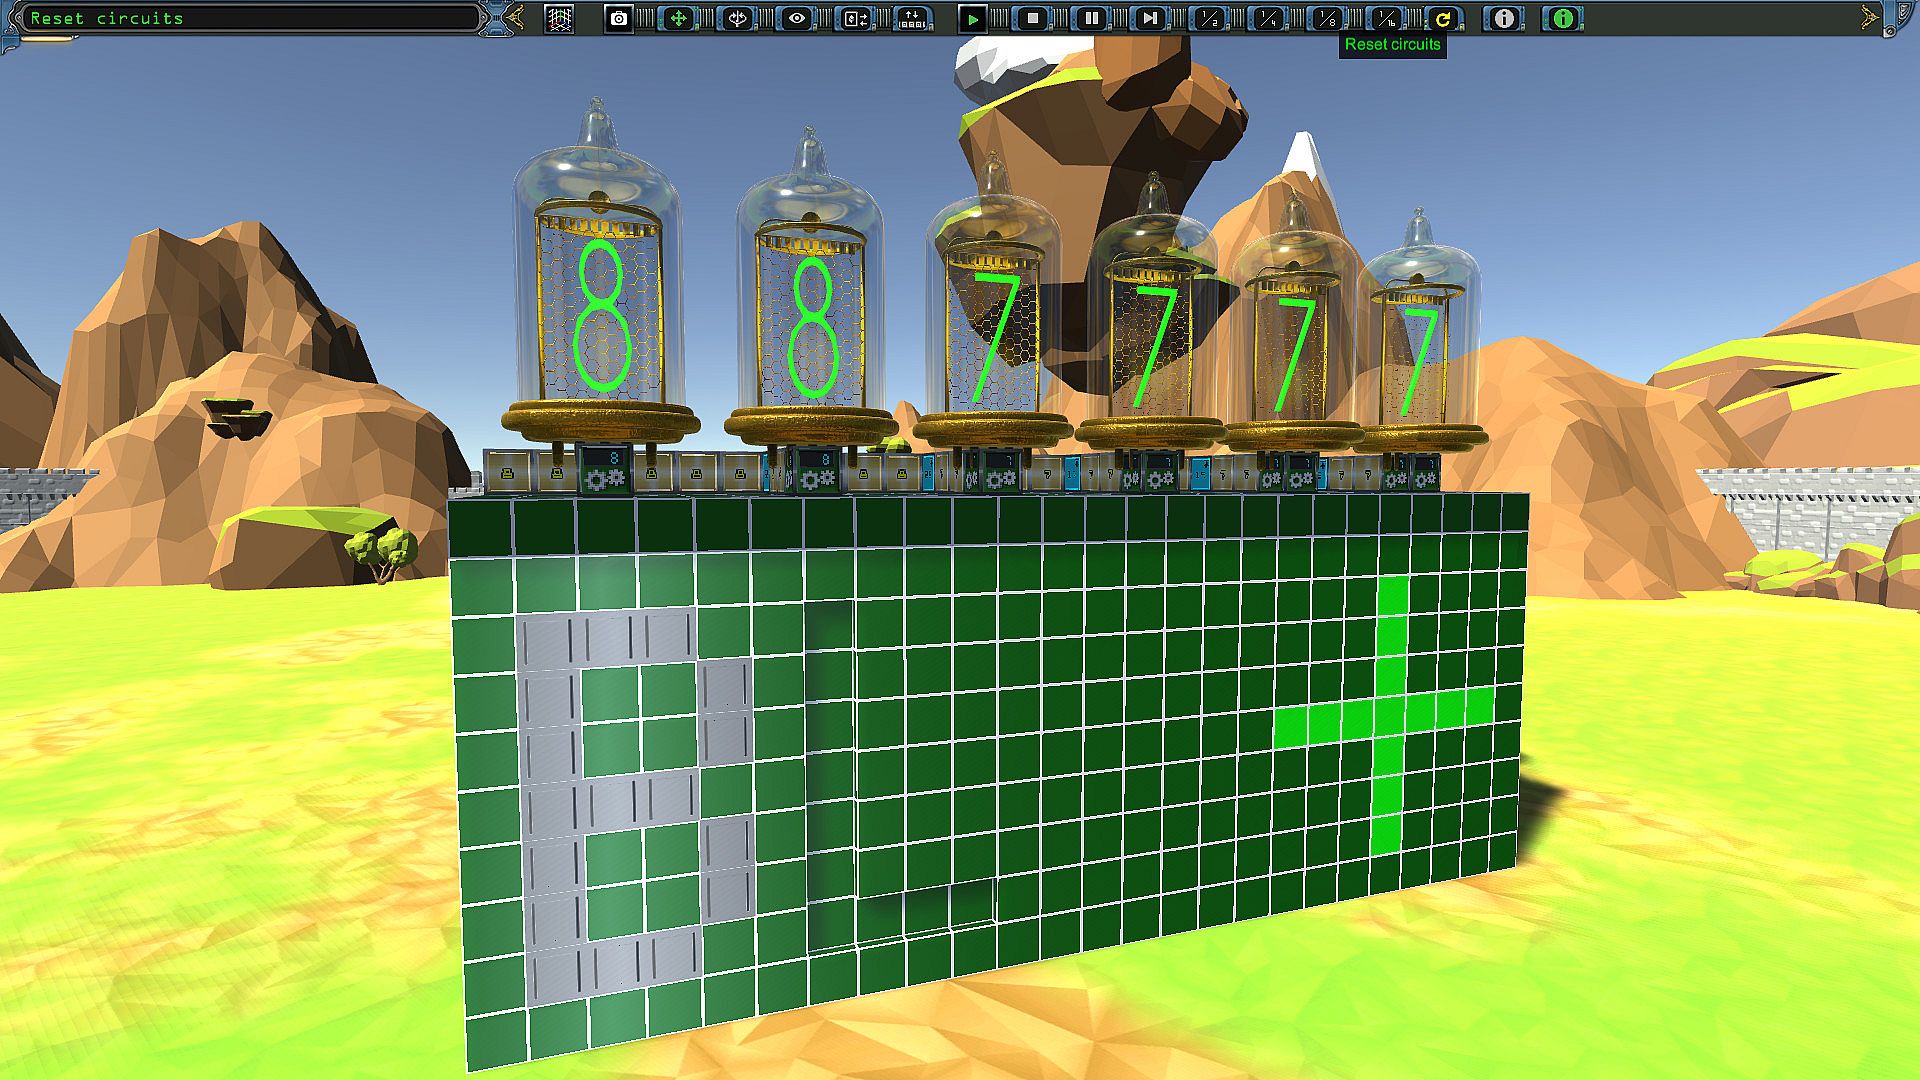Click the green info icon
This screenshot has width=1920, height=1080.
click(1563, 18)
